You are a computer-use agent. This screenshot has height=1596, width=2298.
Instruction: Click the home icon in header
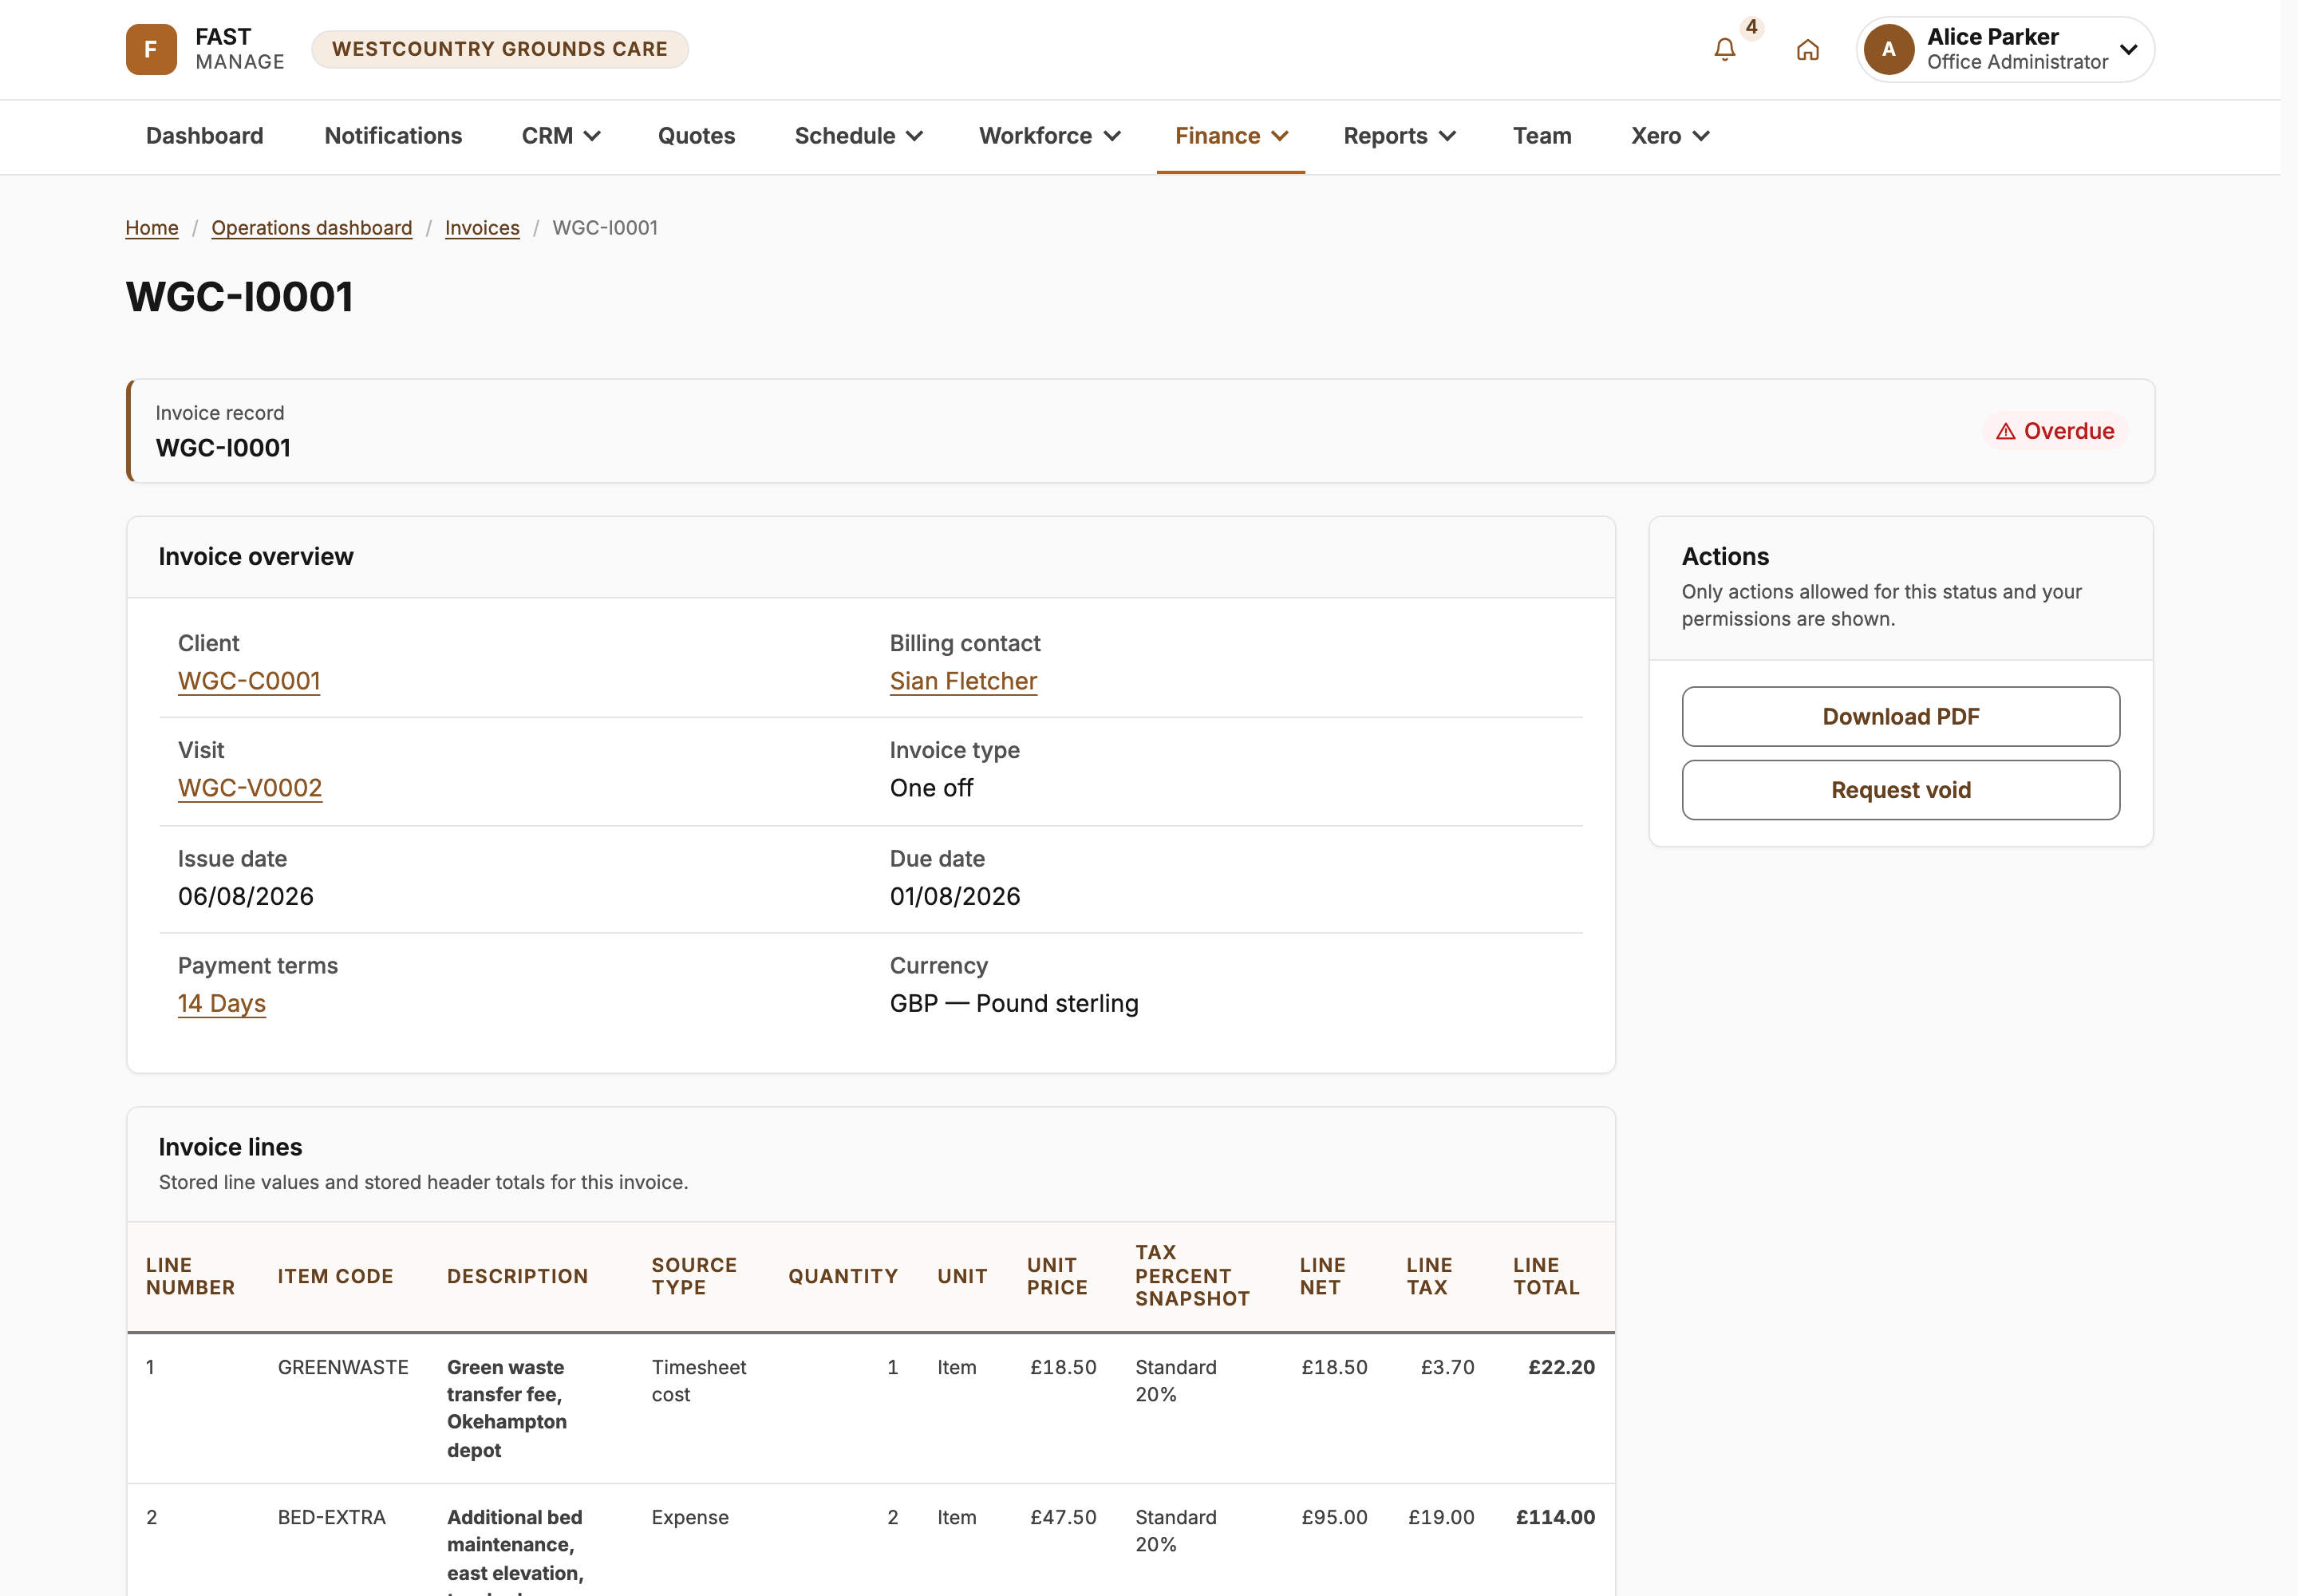pyautogui.click(x=1807, y=49)
